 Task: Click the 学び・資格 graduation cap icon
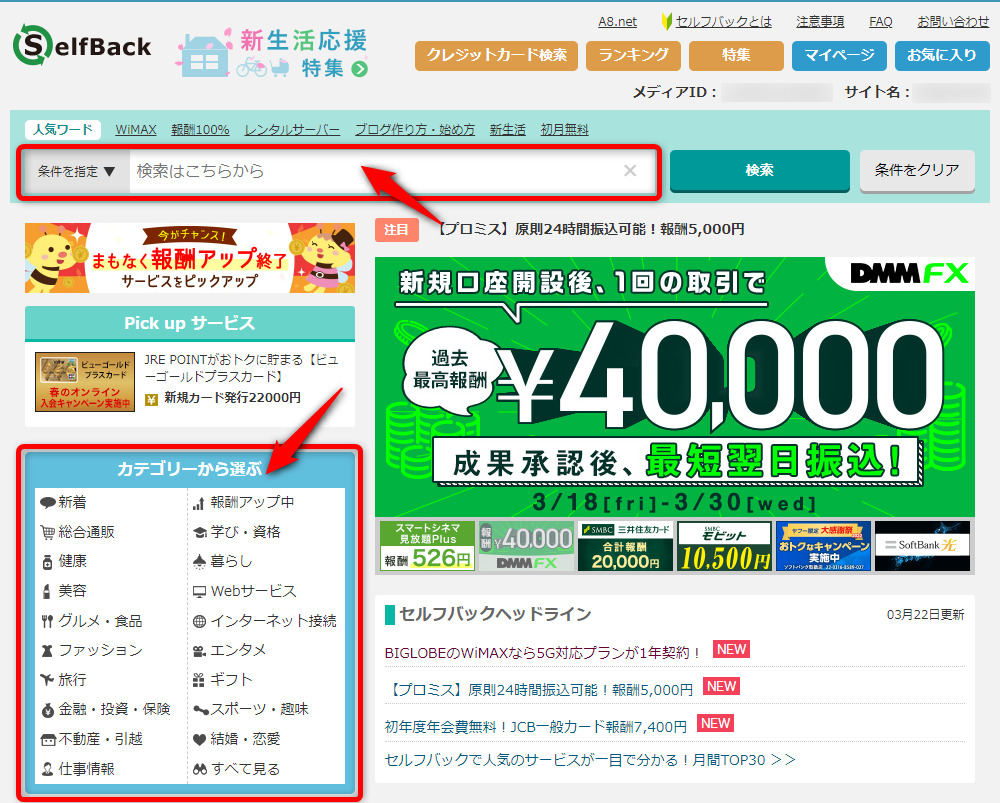(200, 532)
